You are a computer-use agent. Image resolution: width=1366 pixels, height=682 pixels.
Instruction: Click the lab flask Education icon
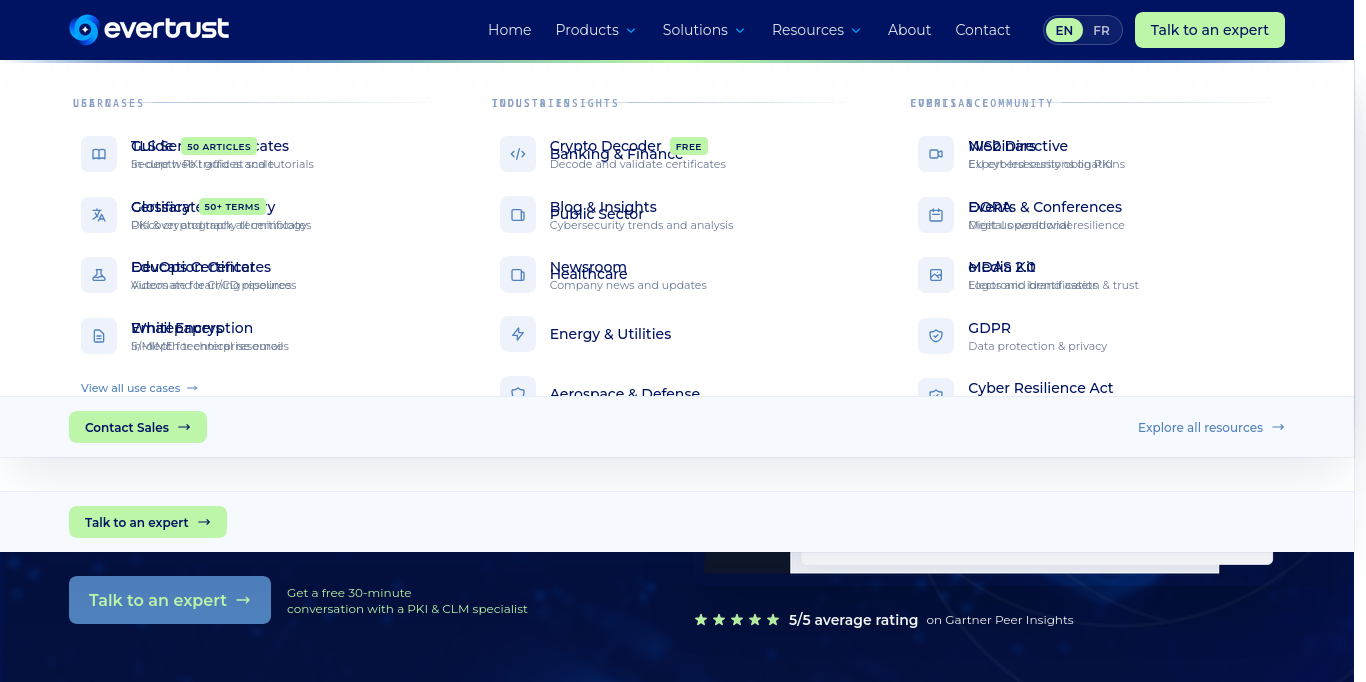(x=99, y=275)
